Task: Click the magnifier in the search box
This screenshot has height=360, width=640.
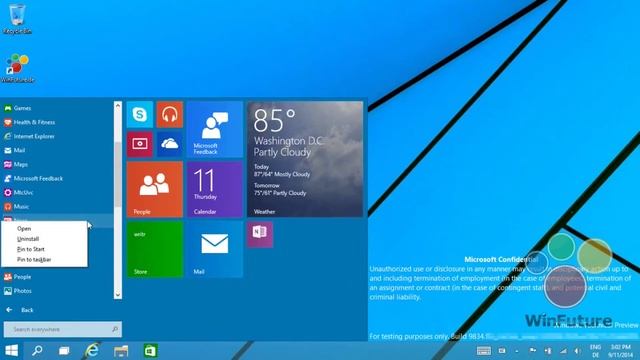Action: click(x=115, y=329)
